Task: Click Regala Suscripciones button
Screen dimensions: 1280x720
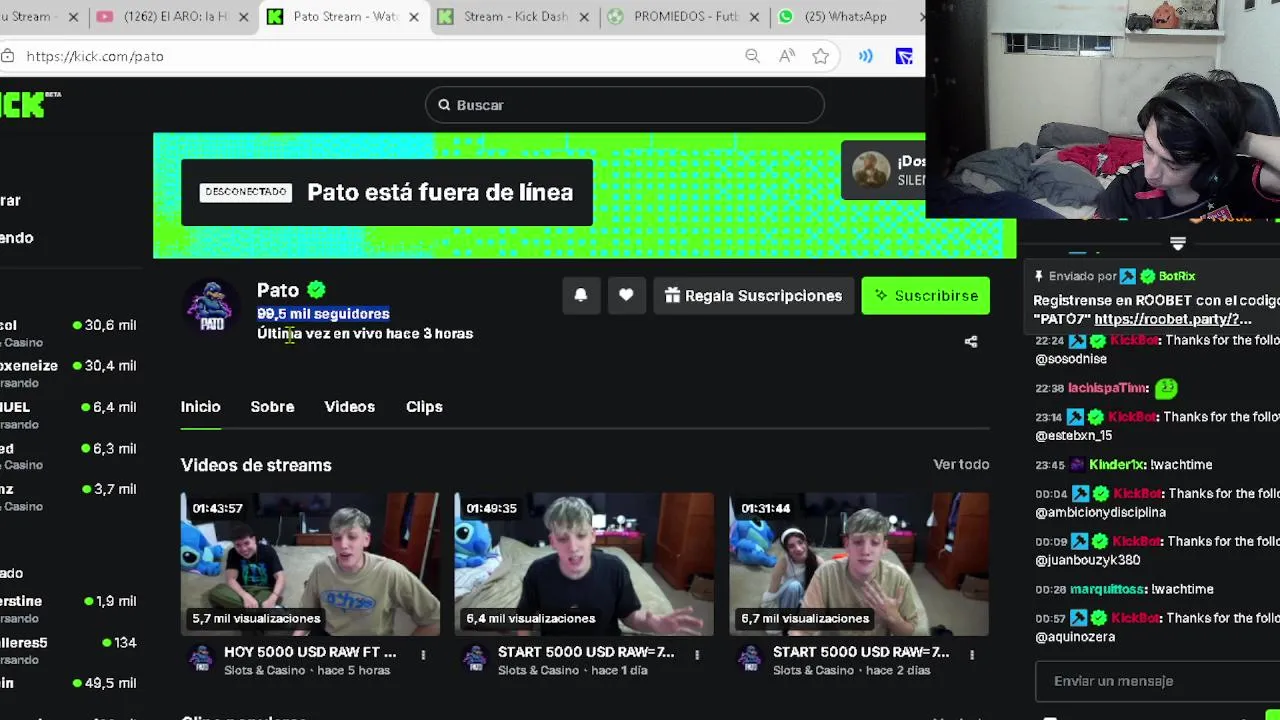Action: [x=754, y=296]
